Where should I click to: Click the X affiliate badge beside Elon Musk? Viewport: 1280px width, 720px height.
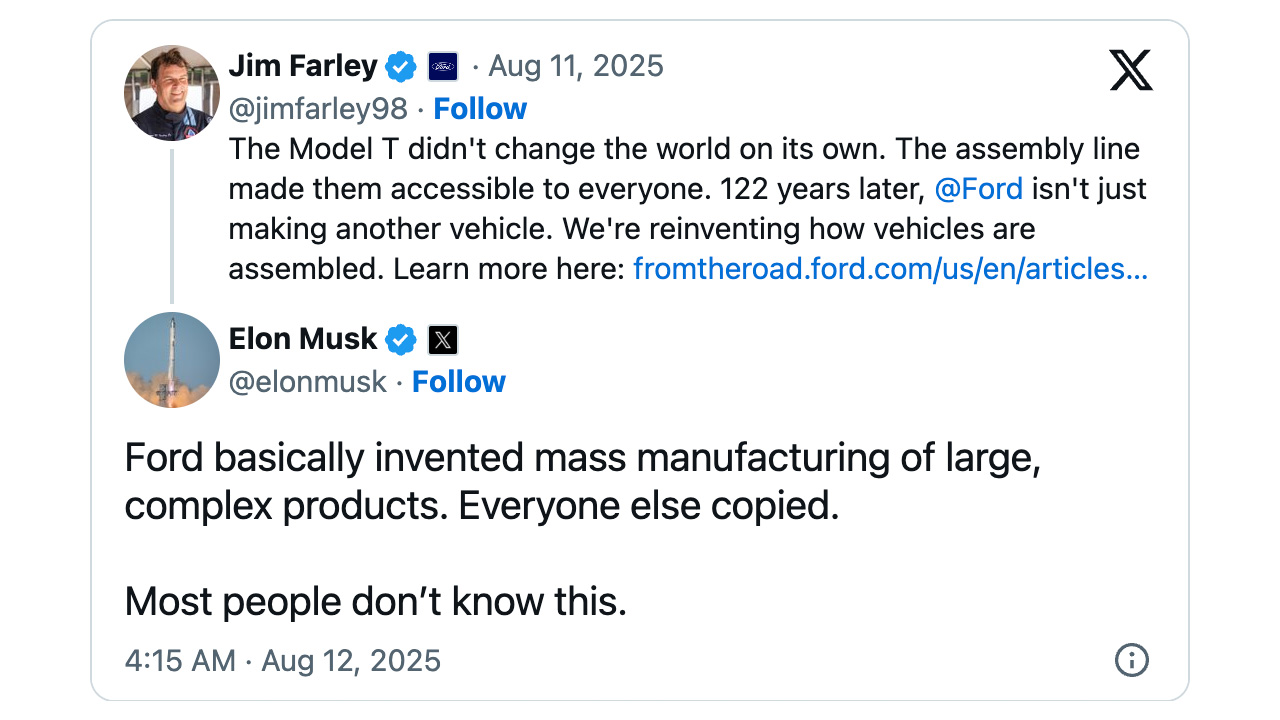tap(443, 340)
